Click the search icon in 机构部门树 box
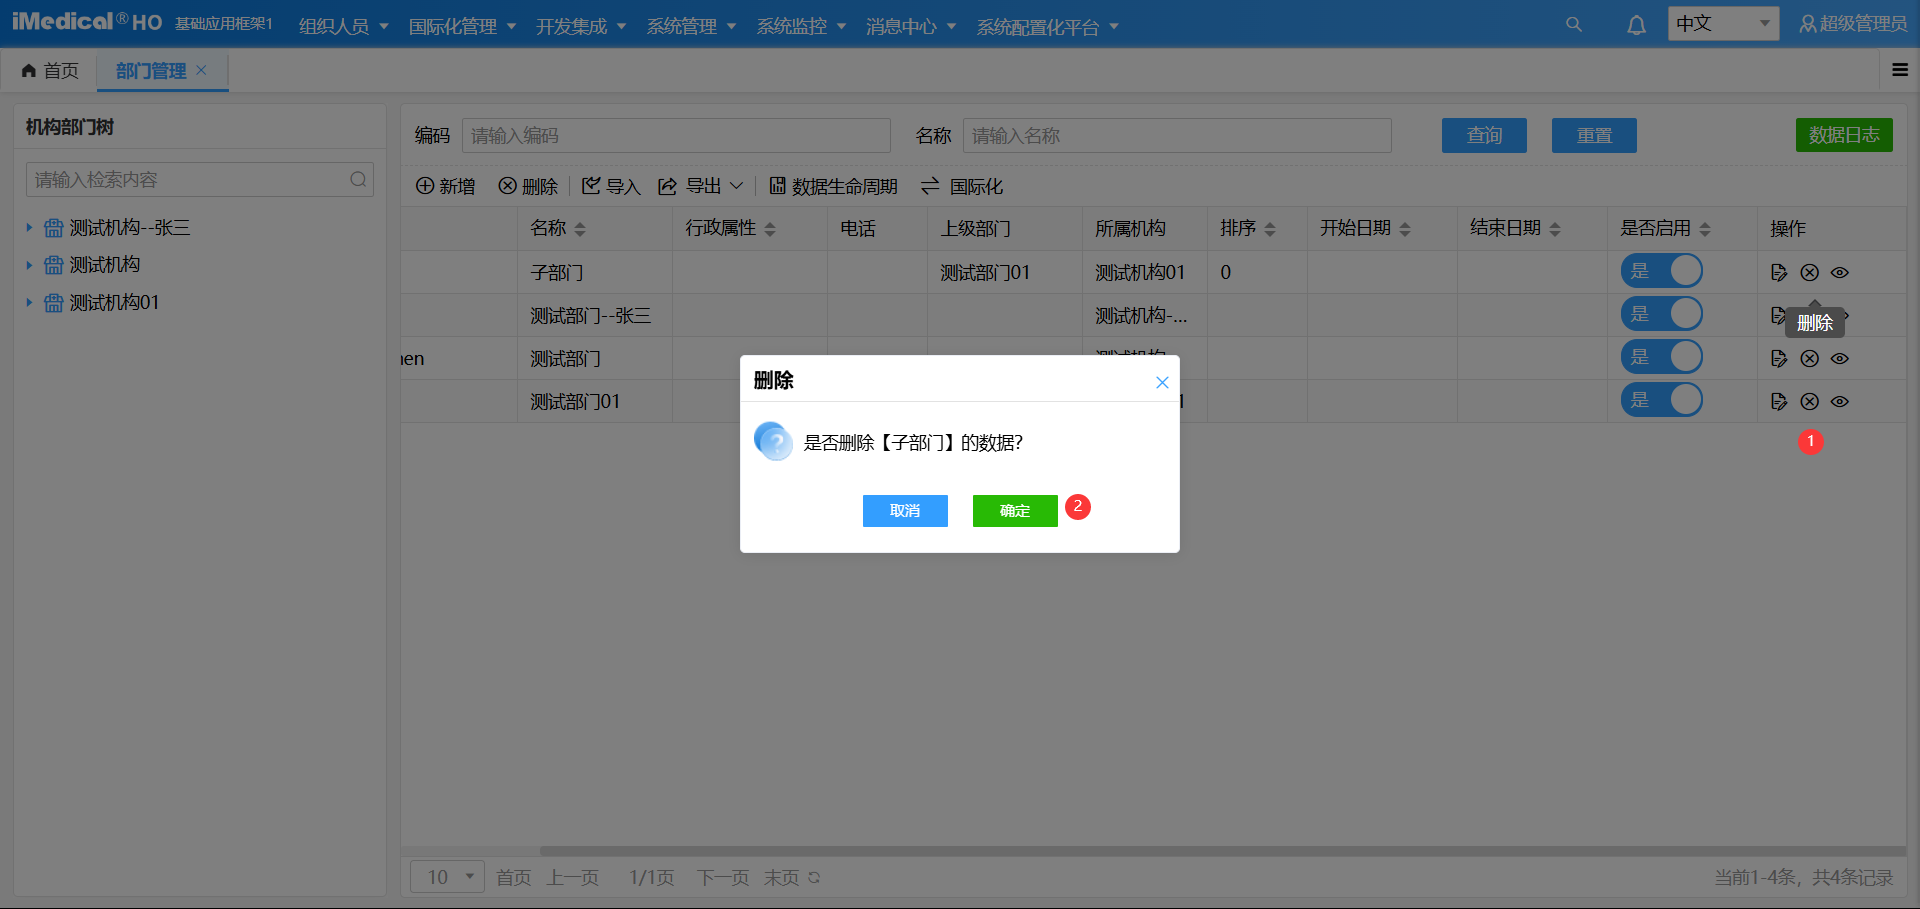1920x909 pixels. click(x=358, y=180)
